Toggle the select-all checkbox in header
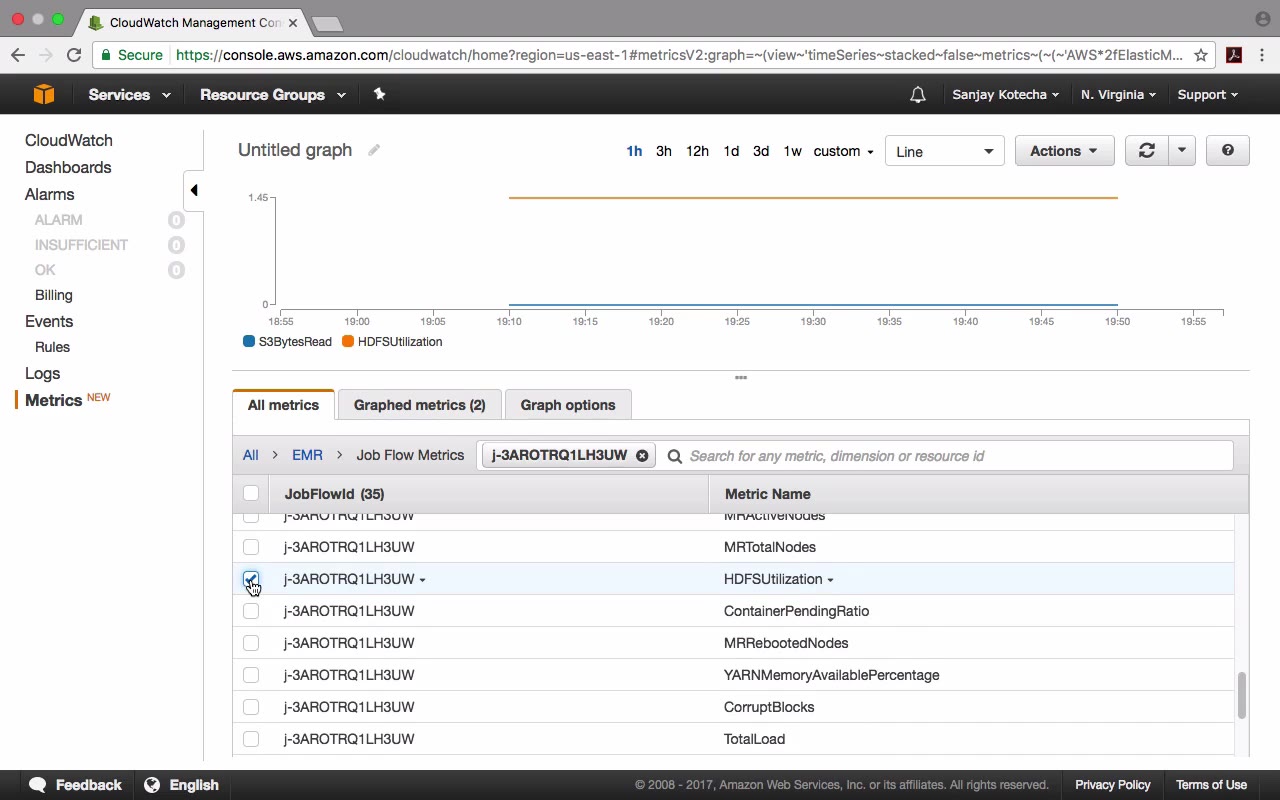 (251, 493)
